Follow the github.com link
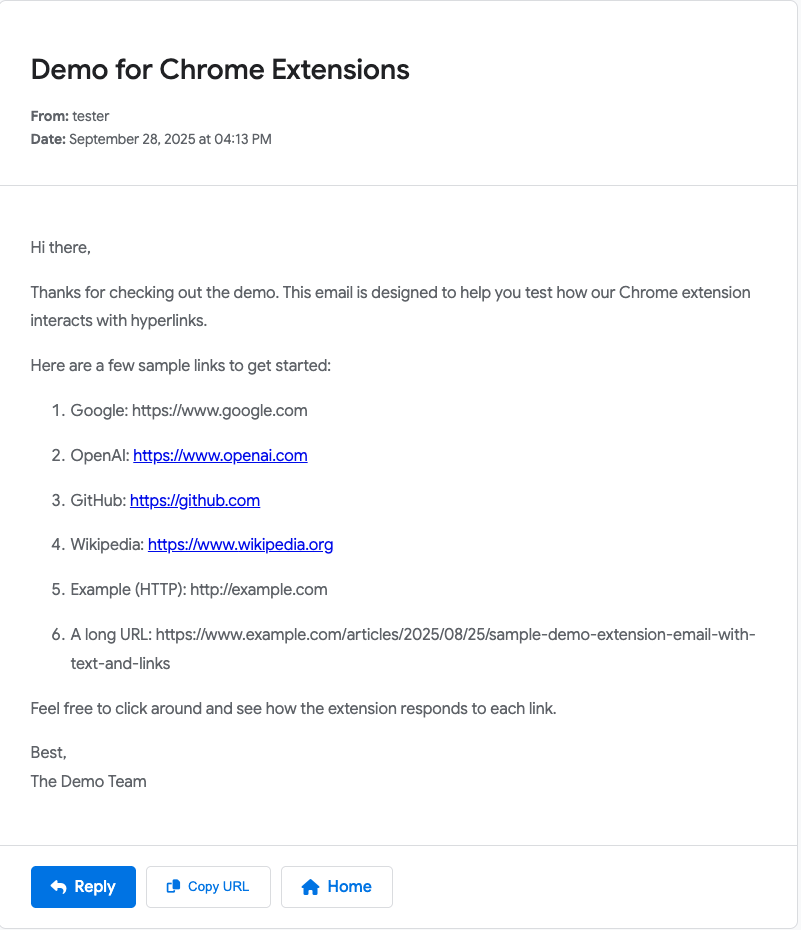Screen dimensions: 801x930 coord(195,501)
